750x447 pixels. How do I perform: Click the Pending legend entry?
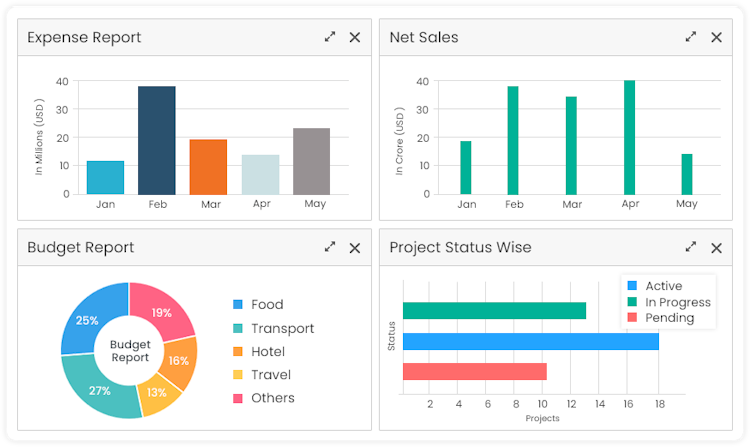[x=669, y=318]
